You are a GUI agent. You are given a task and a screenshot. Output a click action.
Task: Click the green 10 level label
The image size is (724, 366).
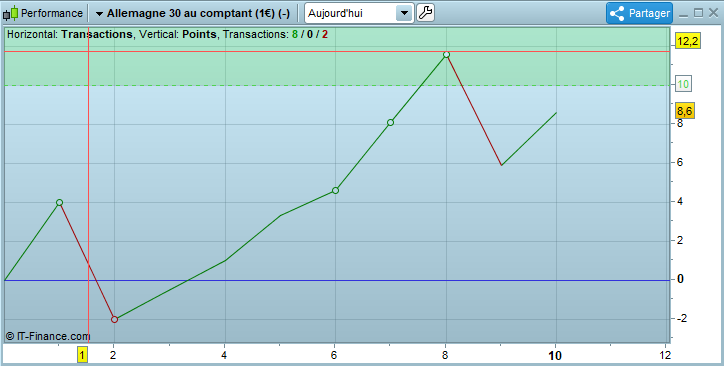click(684, 84)
